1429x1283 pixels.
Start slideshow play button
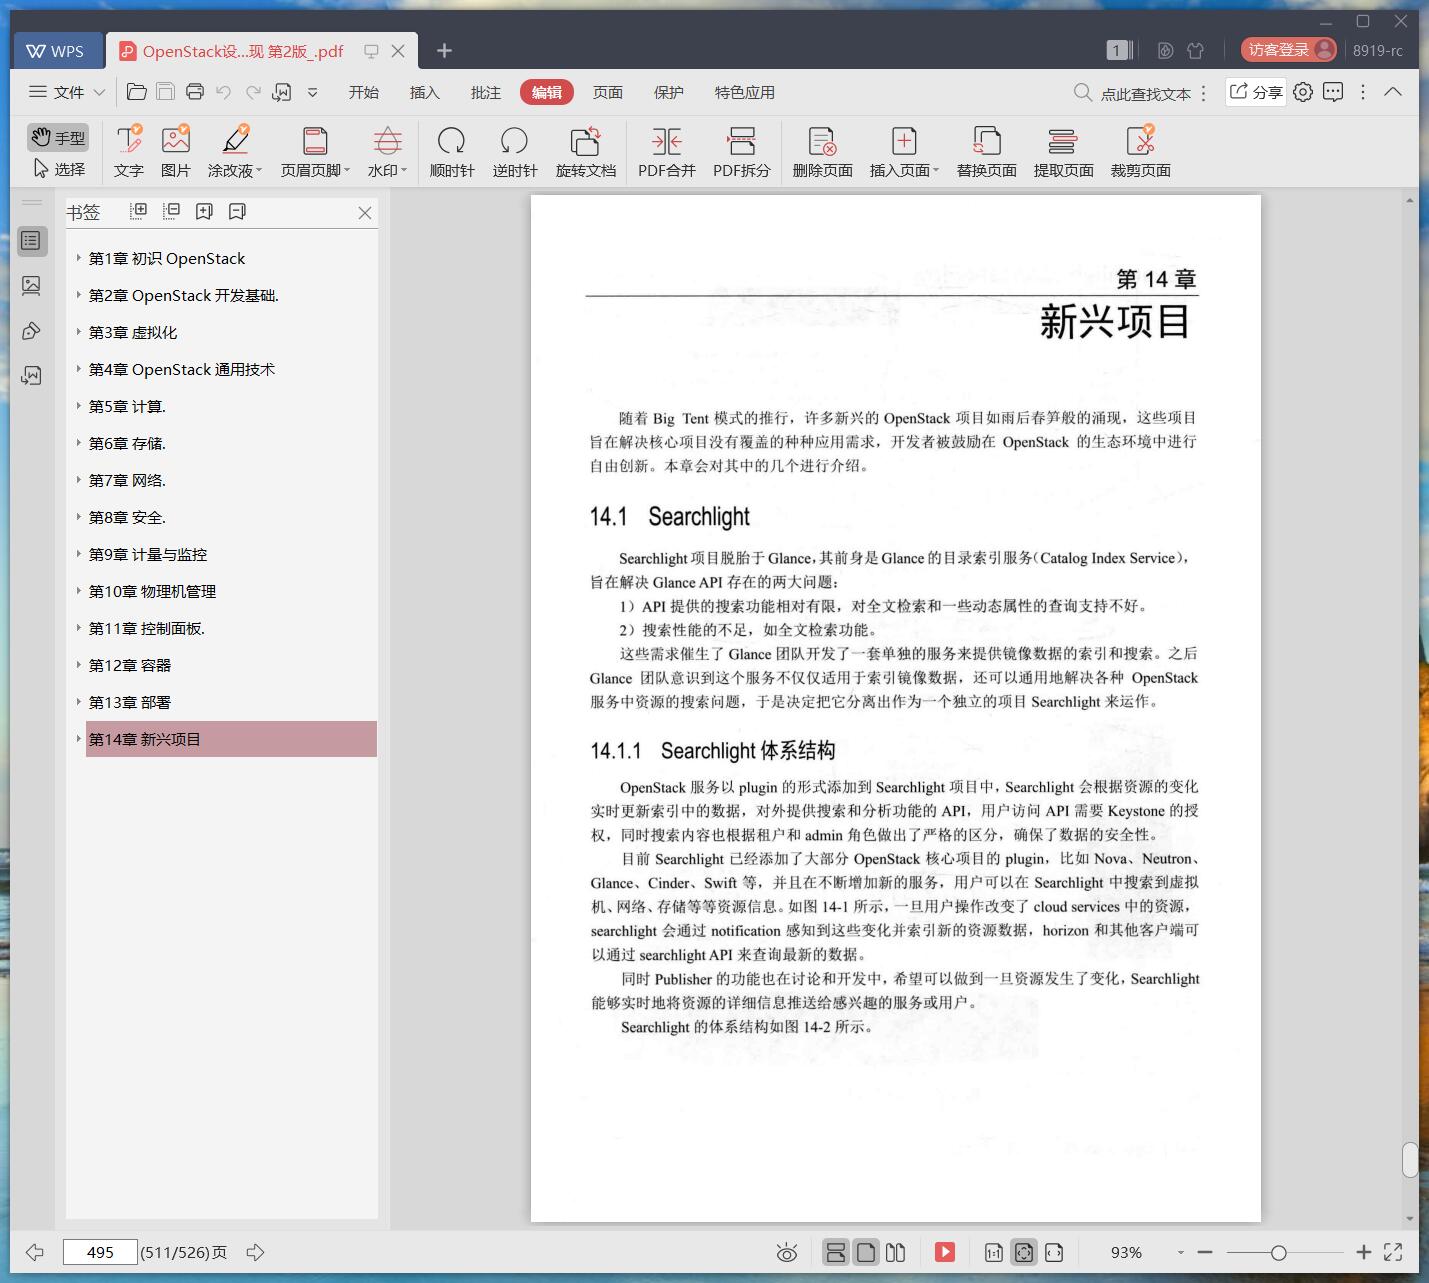[x=945, y=1252]
